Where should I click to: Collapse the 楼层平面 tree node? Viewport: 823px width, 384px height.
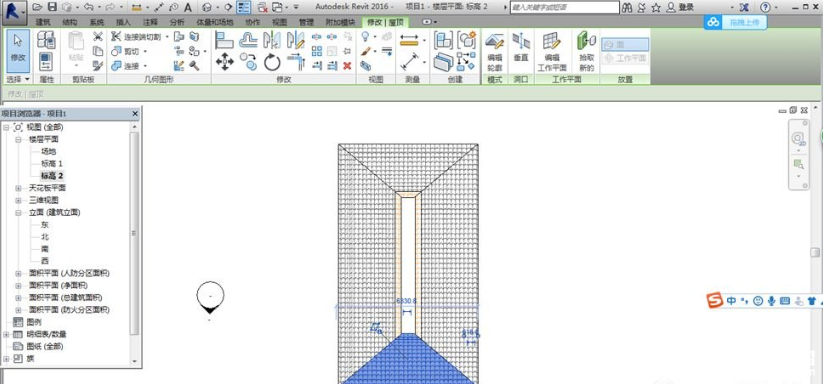[x=19, y=140]
